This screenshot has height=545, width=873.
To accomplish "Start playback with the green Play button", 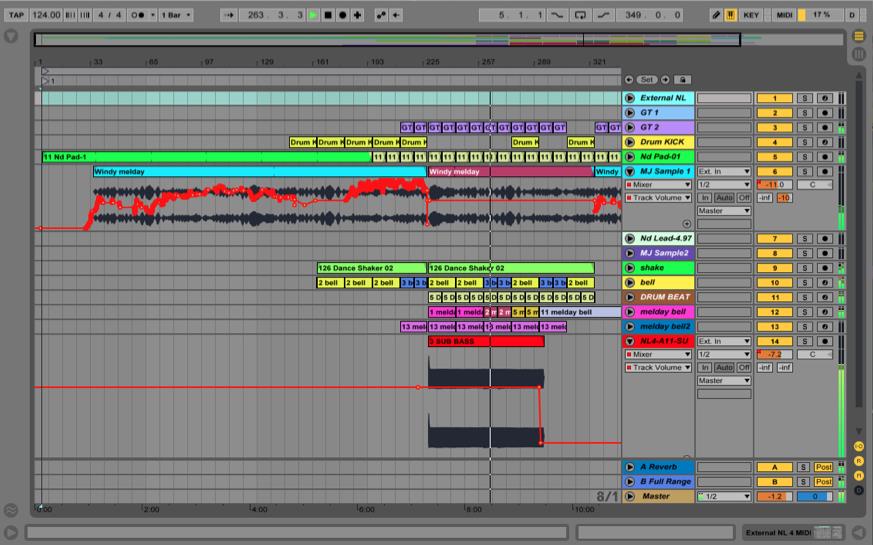I will pyautogui.click(x=313, y=15).
